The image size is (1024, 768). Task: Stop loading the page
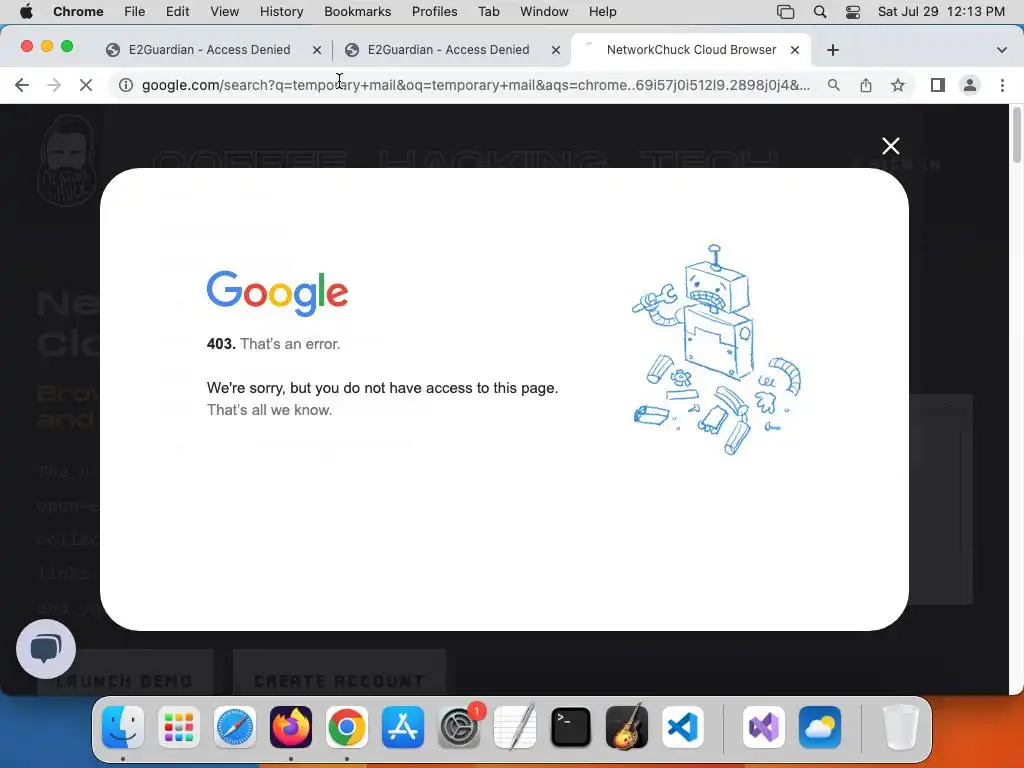pyautogui.click(x=86, y=85)
